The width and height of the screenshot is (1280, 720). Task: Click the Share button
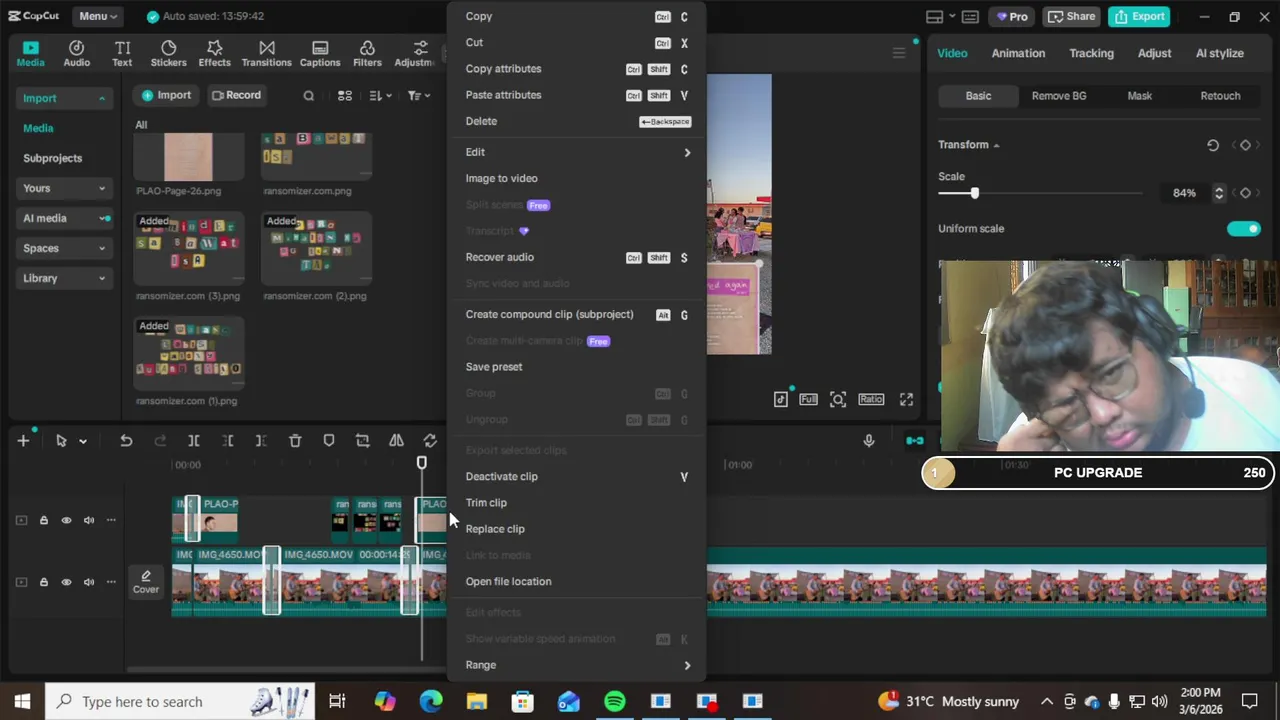[x=1070, y=16]
